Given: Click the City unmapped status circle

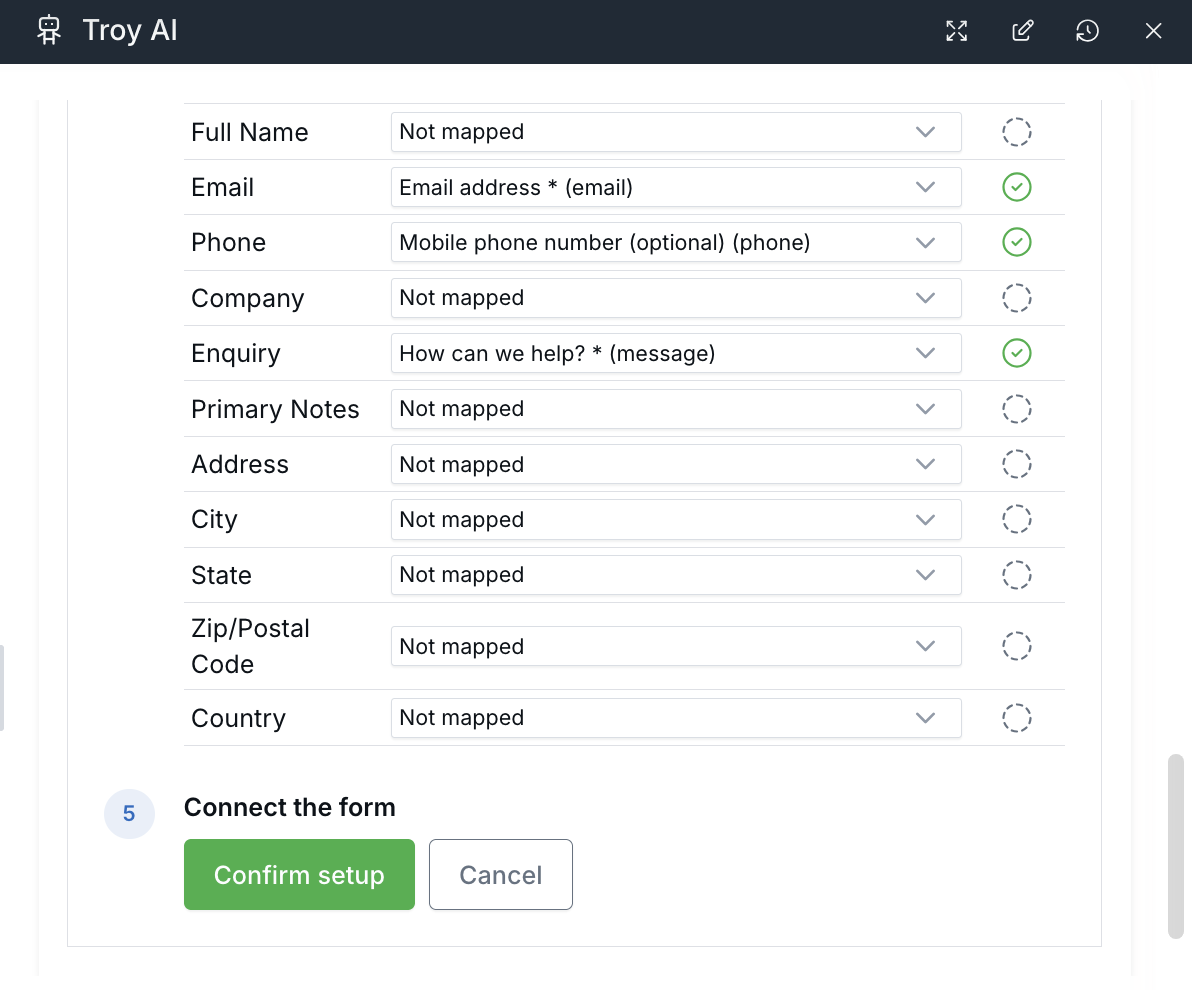Looking at the screenshot, I should coord(1016,519).
